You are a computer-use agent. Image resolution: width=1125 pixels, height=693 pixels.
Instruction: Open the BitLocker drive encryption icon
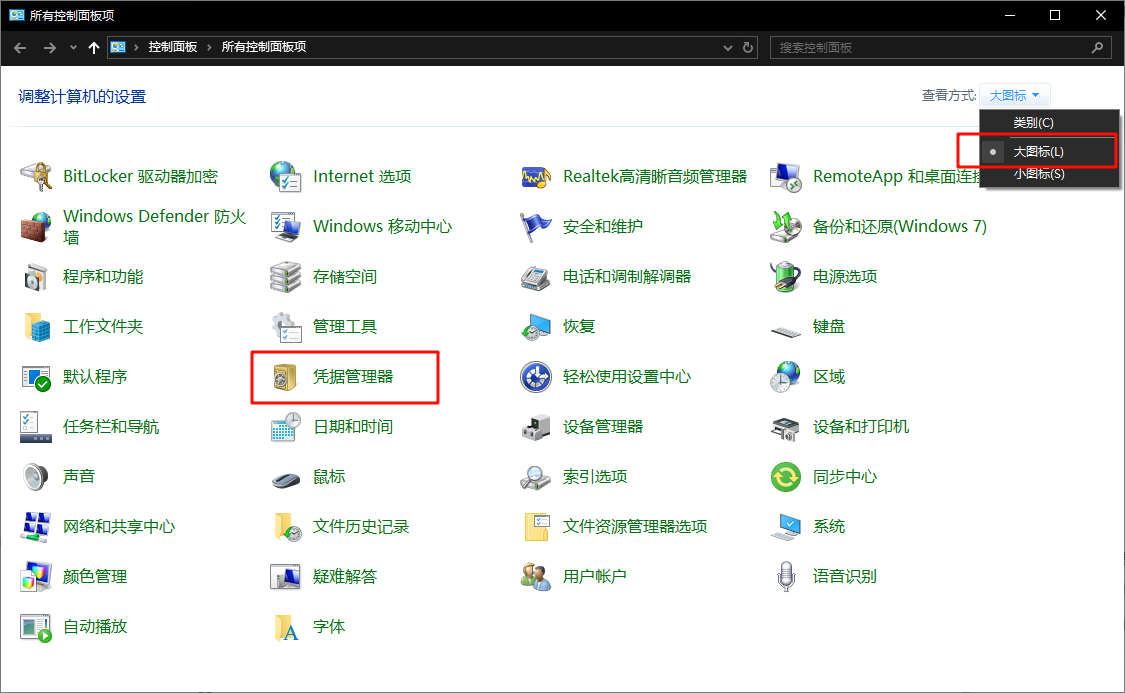[x=36, y=176]
